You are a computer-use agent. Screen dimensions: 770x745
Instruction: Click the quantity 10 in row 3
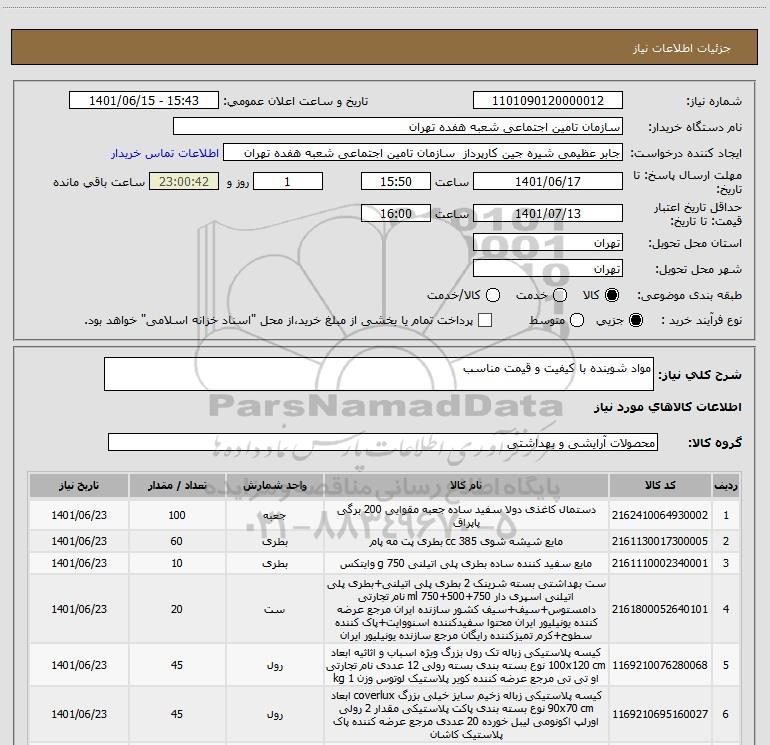(177, 563)
